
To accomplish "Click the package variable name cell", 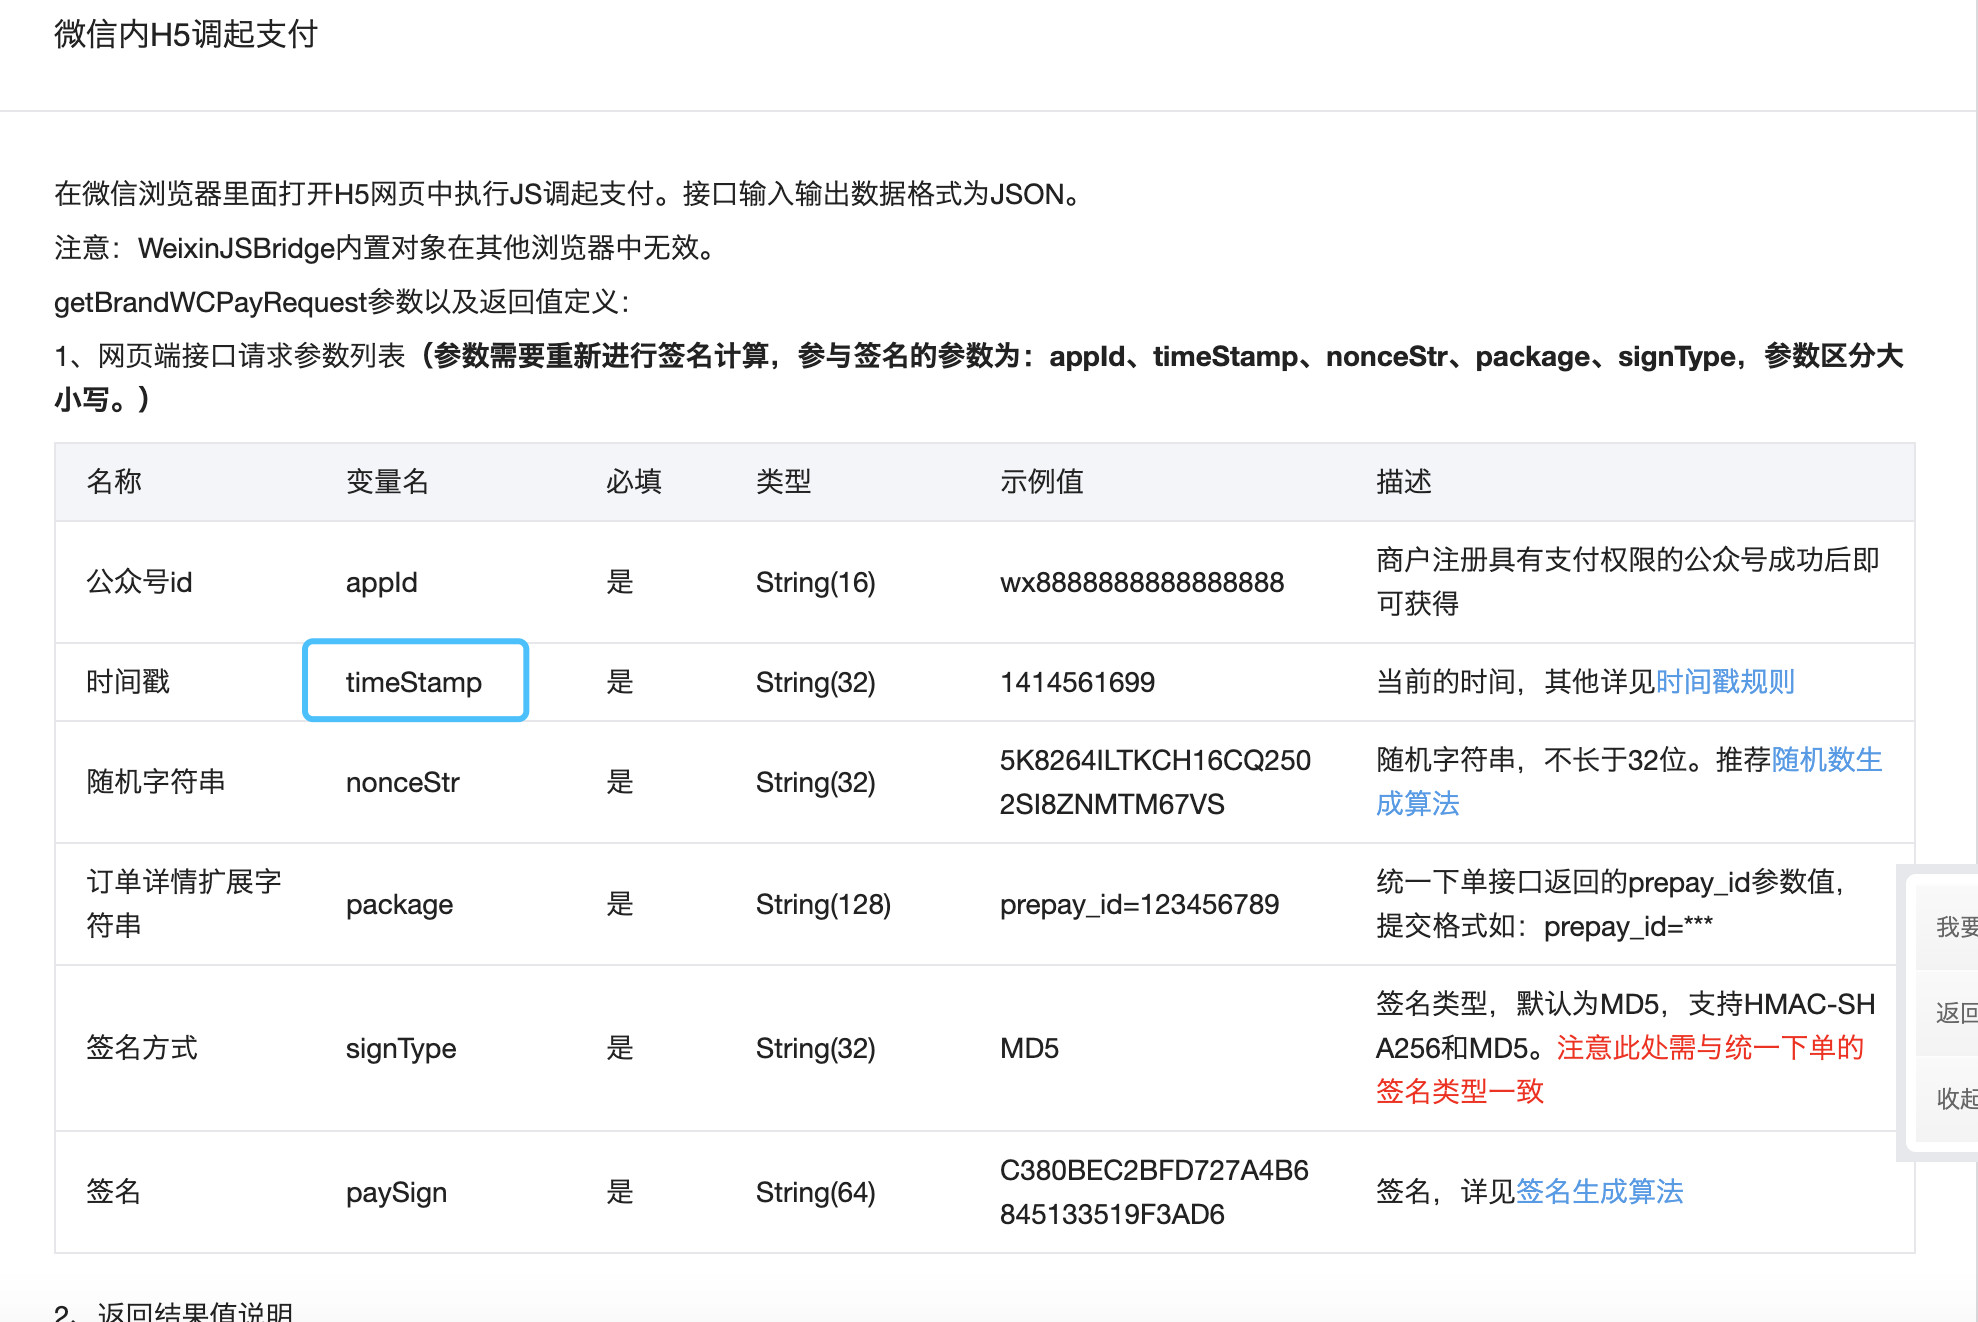I will point(399,904).
